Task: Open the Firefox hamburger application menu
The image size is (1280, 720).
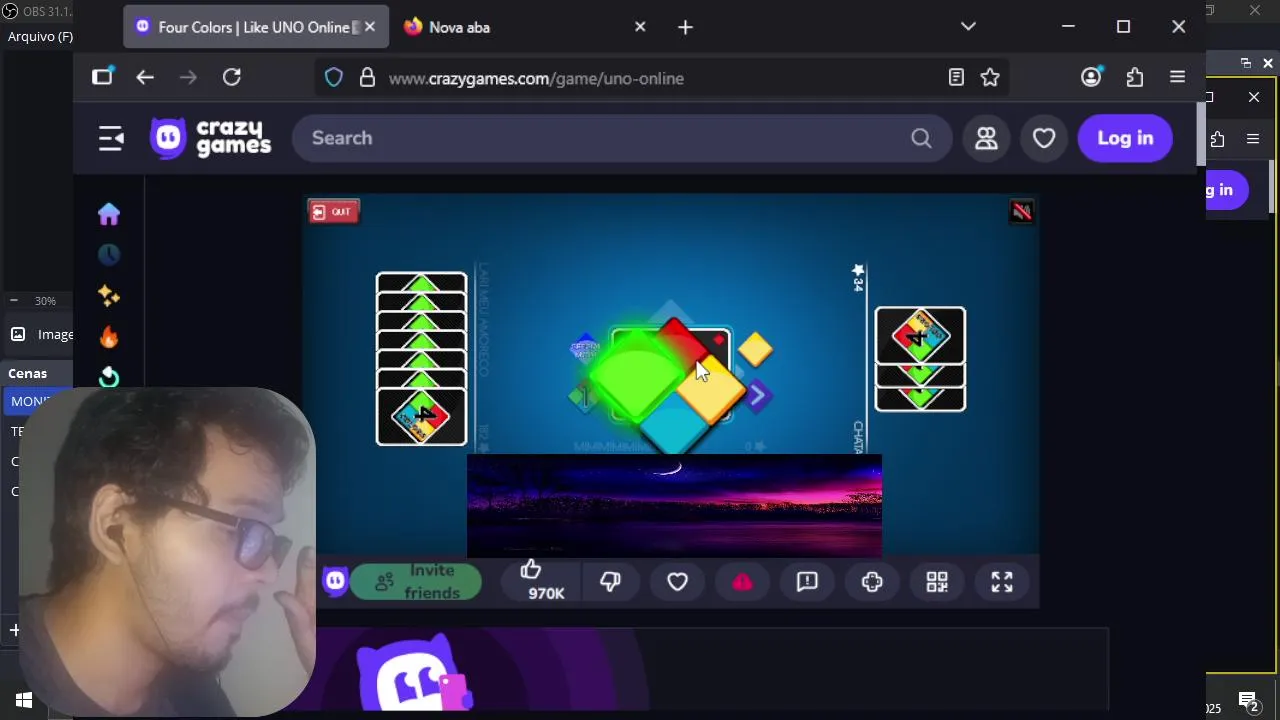Action: click(1177, 77)
